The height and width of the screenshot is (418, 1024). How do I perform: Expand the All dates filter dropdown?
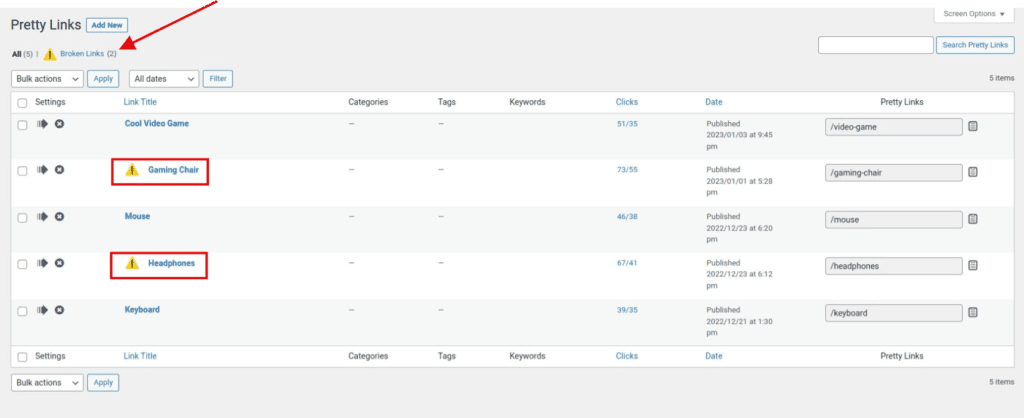coord(163,78)
